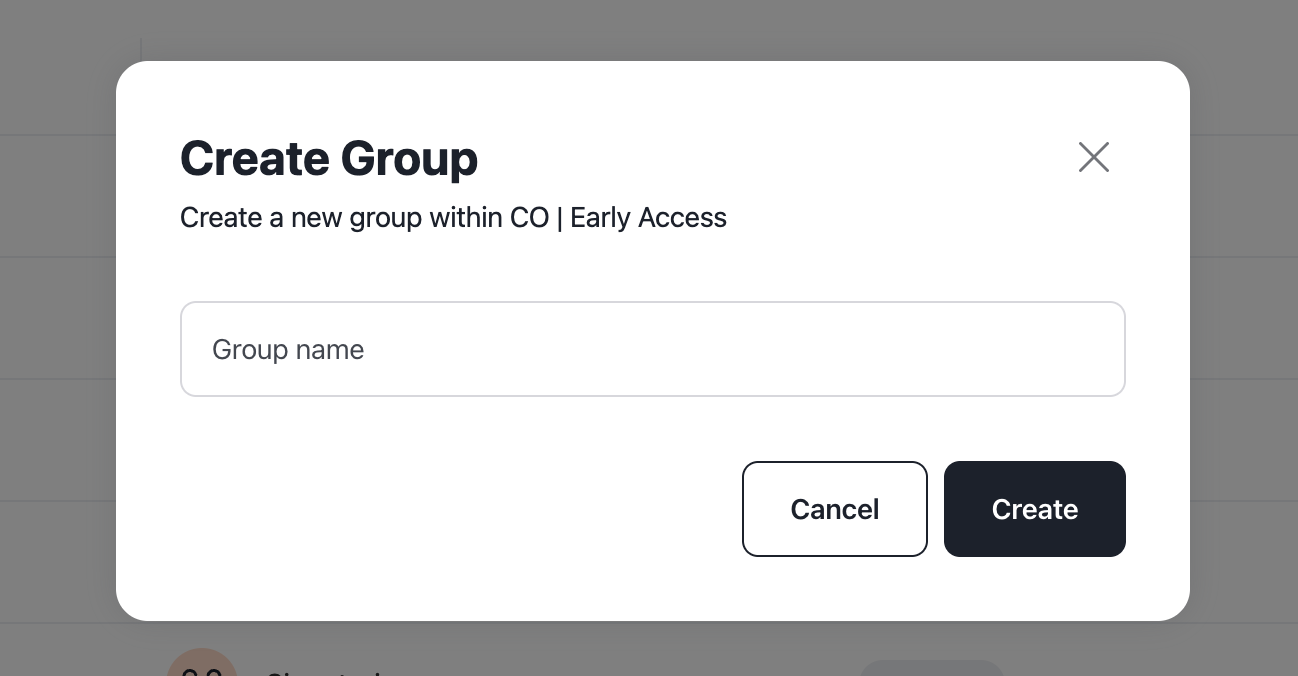
Task: Click the word 'Early Access' in subtitle
Action: point(648,218)
